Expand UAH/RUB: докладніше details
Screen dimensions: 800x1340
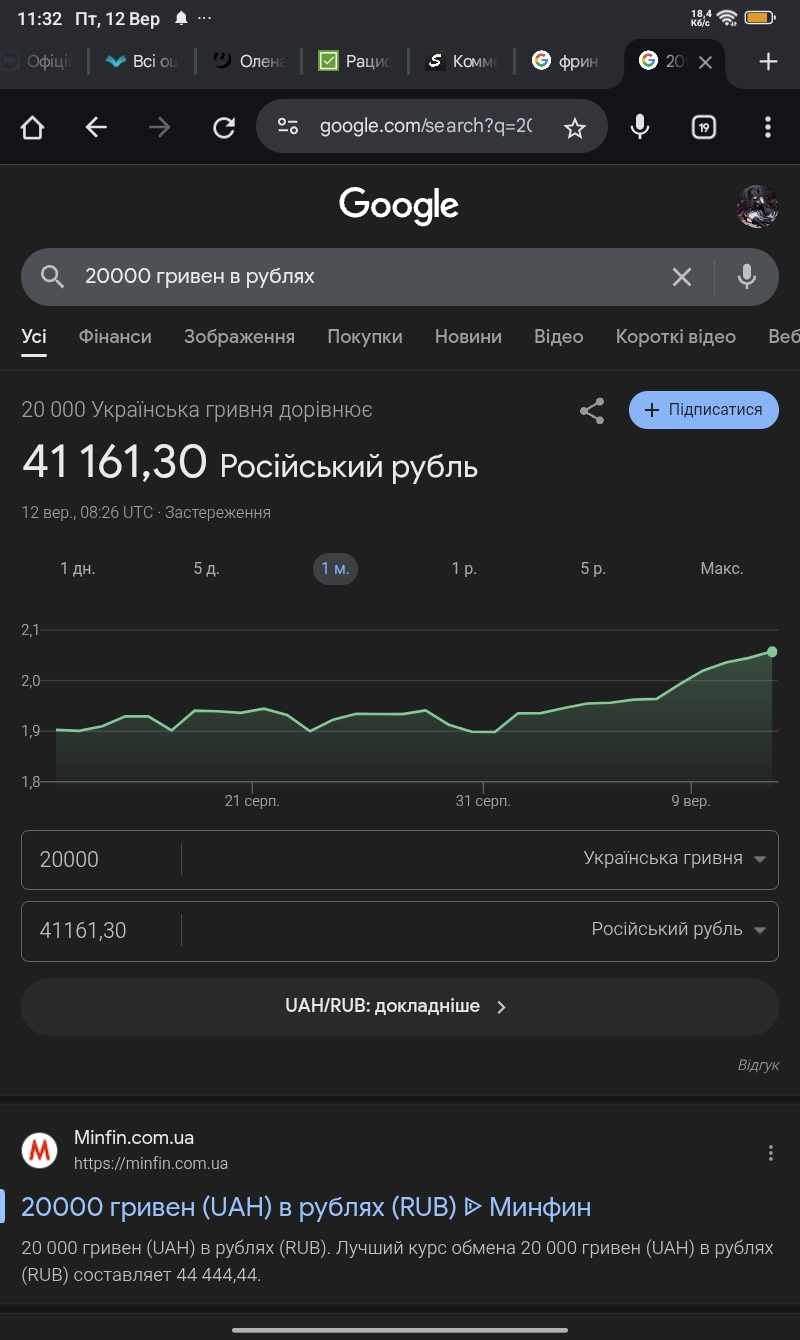pos(399,1006)
